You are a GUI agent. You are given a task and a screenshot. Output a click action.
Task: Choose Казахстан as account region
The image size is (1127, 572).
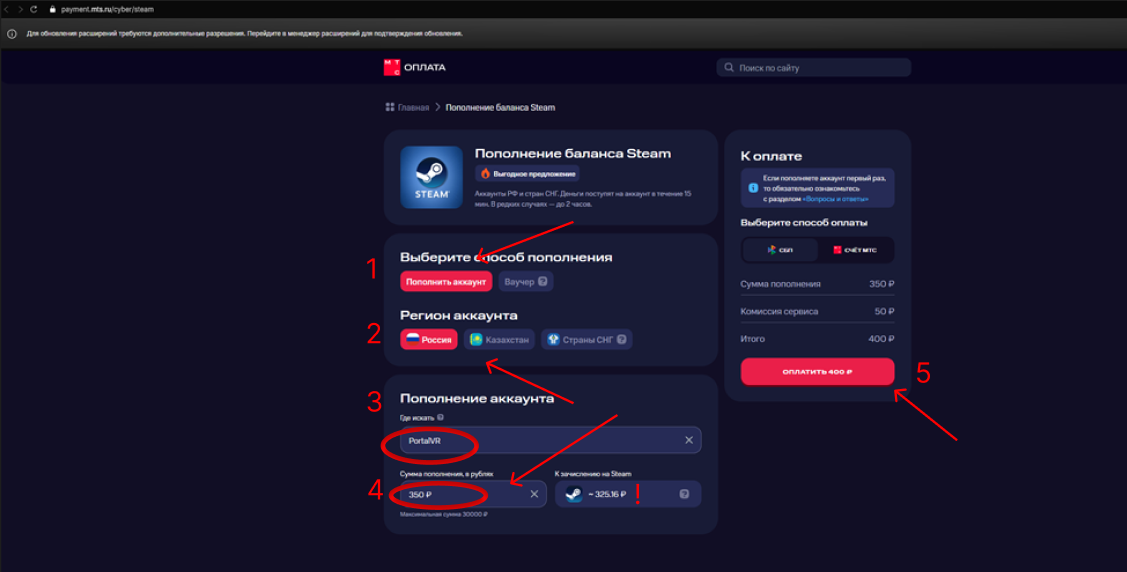[499, 340]
